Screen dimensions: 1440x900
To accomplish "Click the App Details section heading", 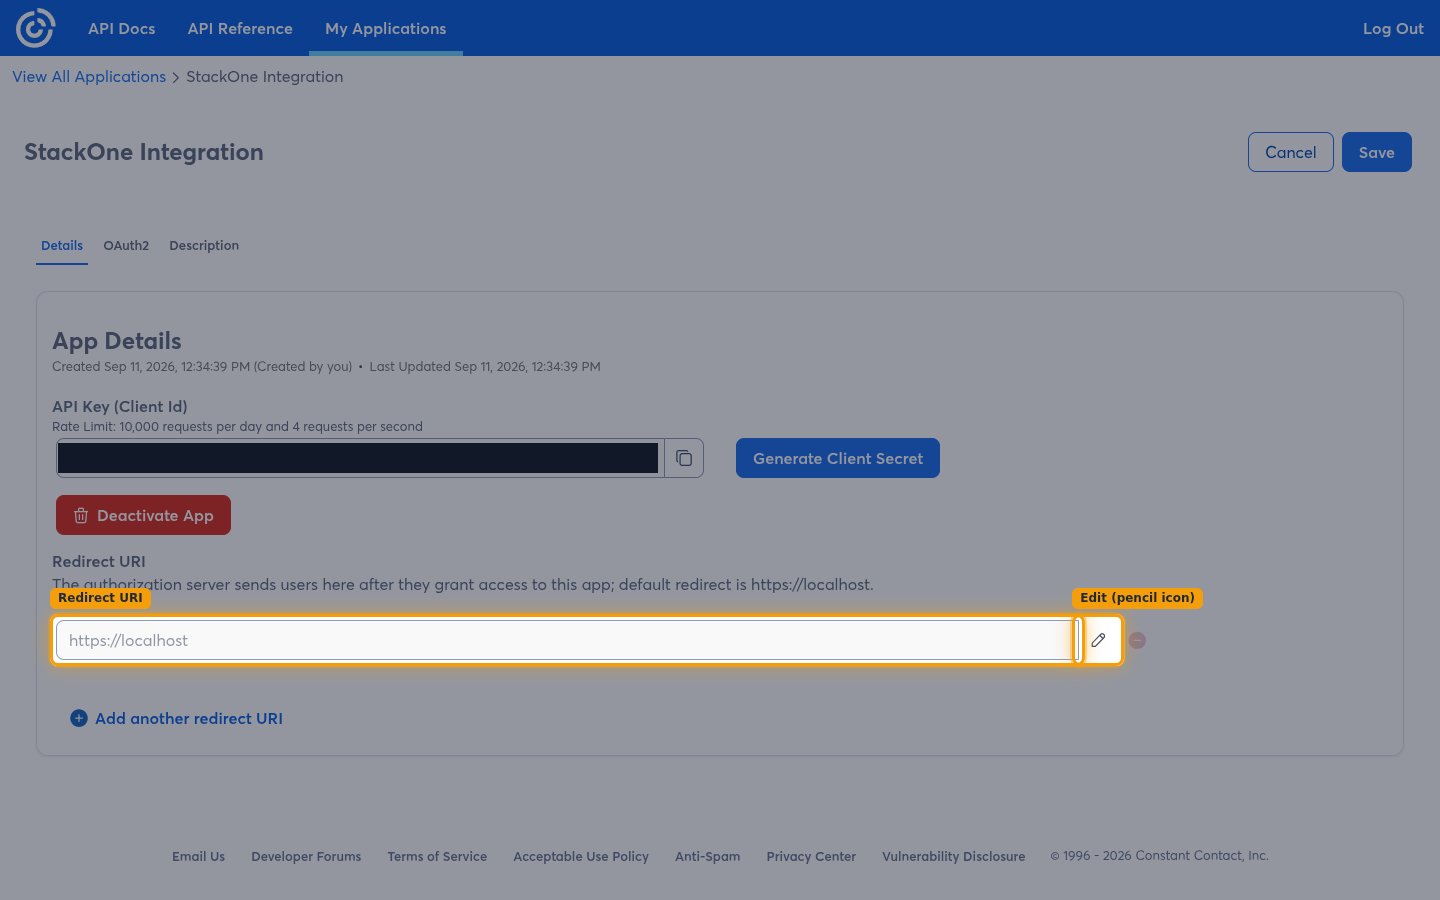I will [x=117, y=341].
